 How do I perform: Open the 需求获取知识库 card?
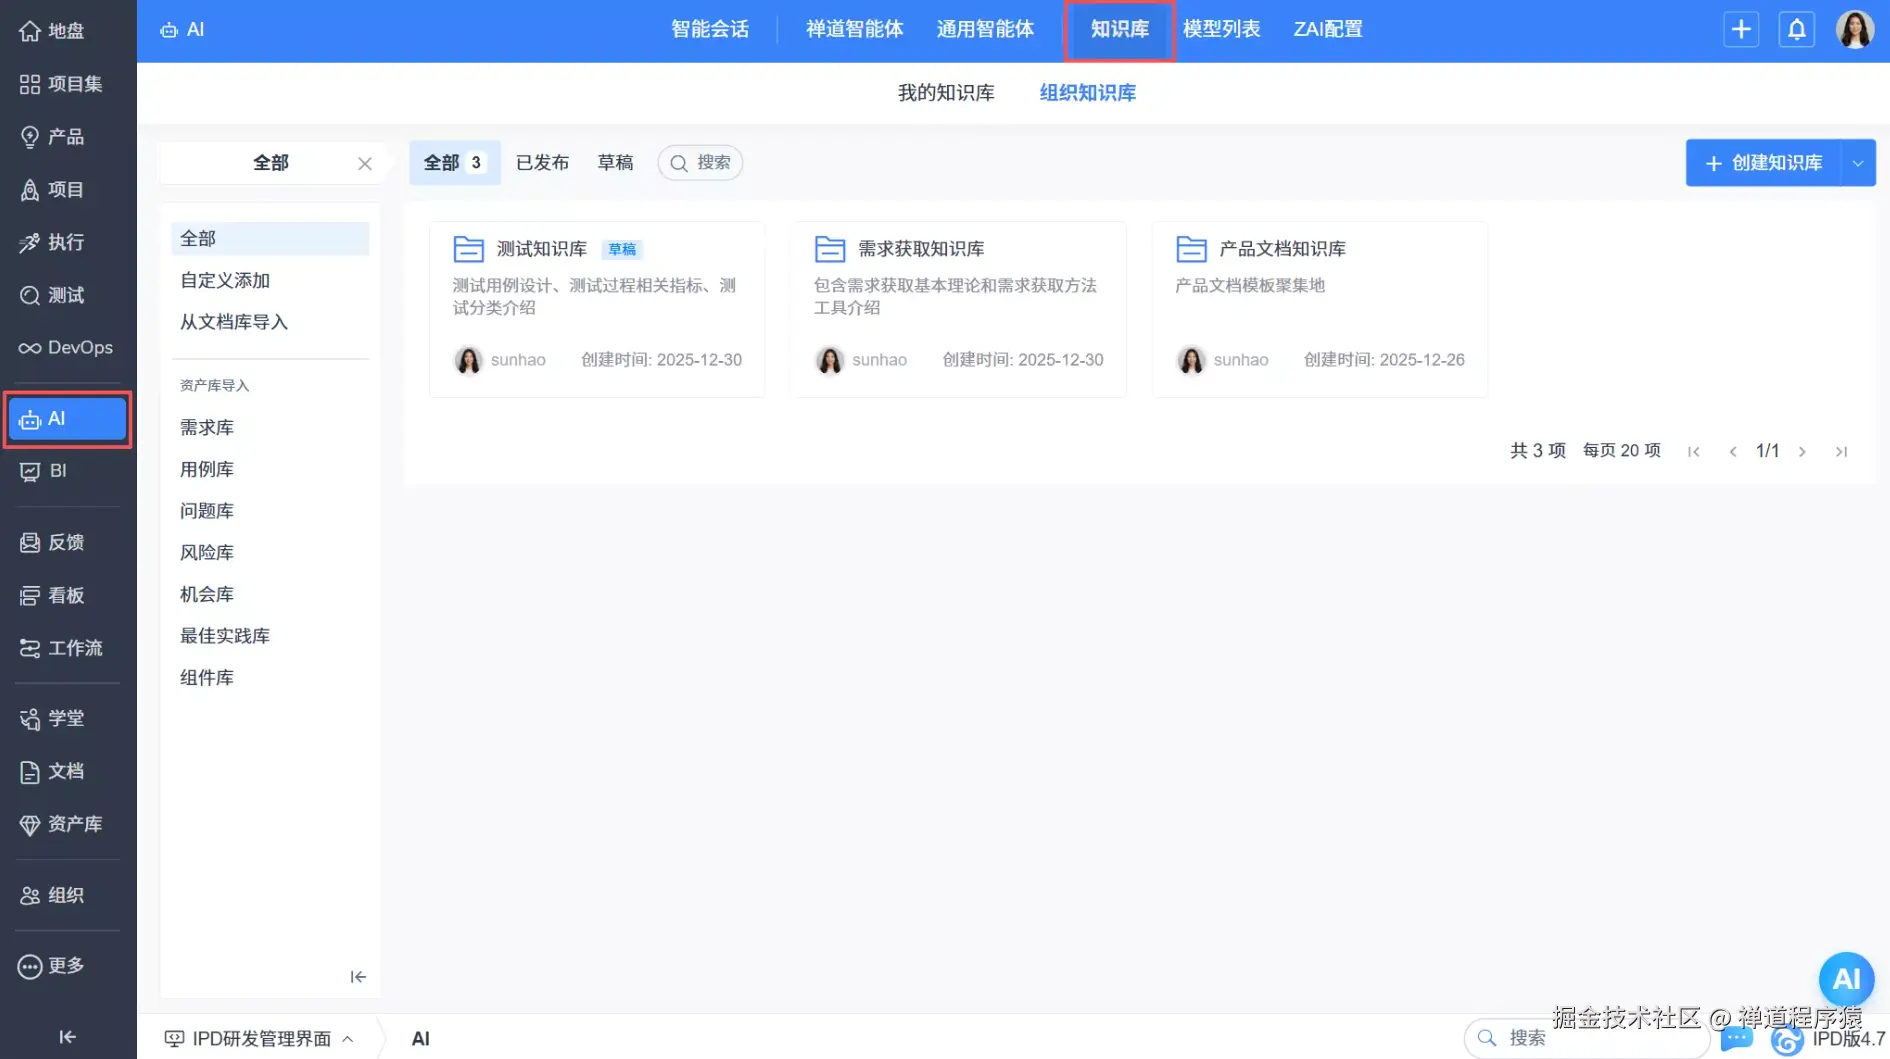pyautogui.click(x=958, y=309)
